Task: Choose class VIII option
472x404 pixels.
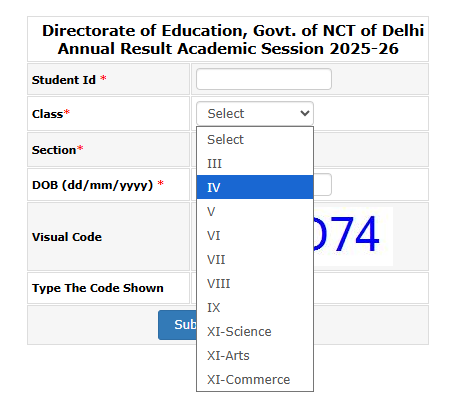Action: (x=255, y=283)
